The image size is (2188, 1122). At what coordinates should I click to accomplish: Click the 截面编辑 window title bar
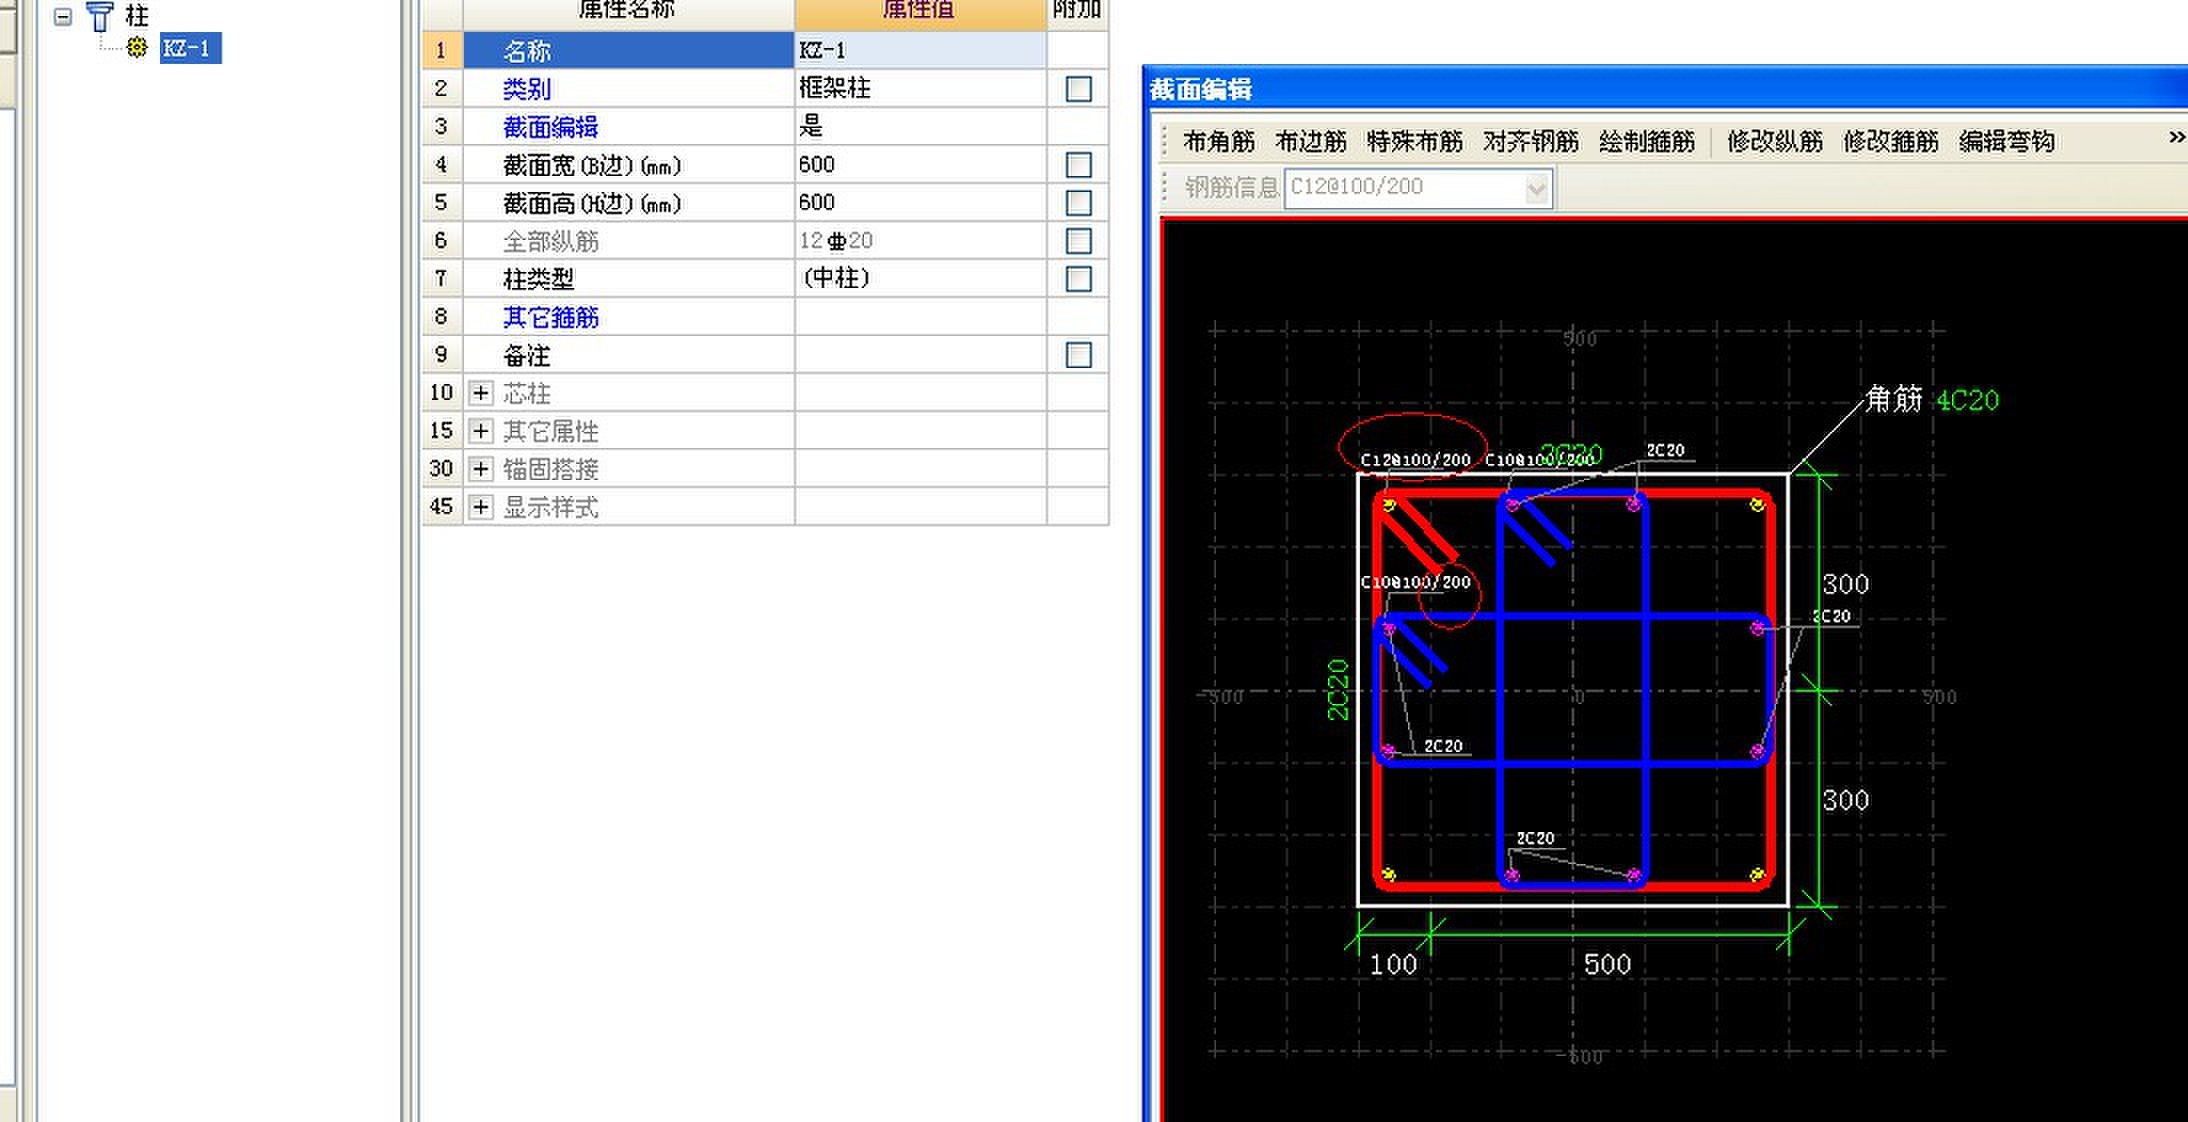click(1666, 89)
